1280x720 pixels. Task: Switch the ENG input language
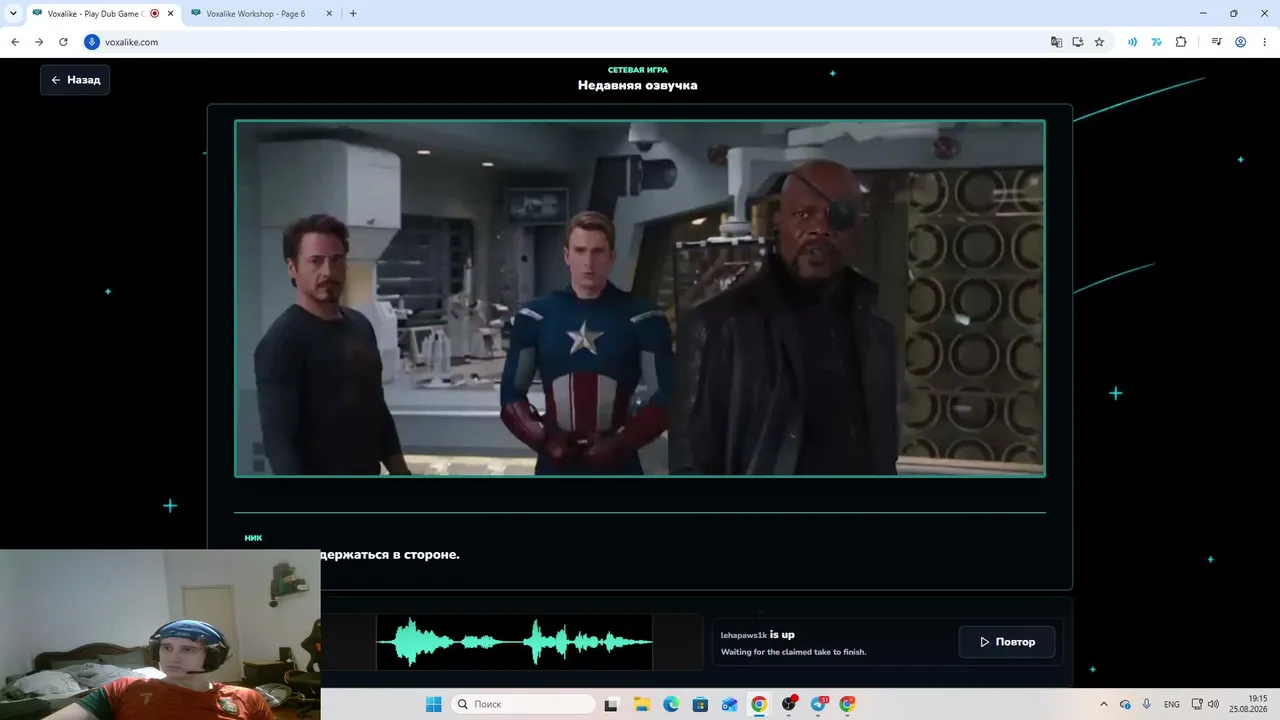1172,704
